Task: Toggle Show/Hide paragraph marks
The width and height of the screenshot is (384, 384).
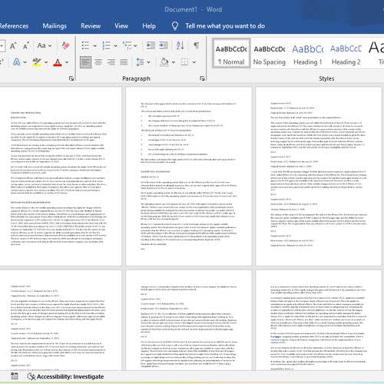Action: (196, 45)
